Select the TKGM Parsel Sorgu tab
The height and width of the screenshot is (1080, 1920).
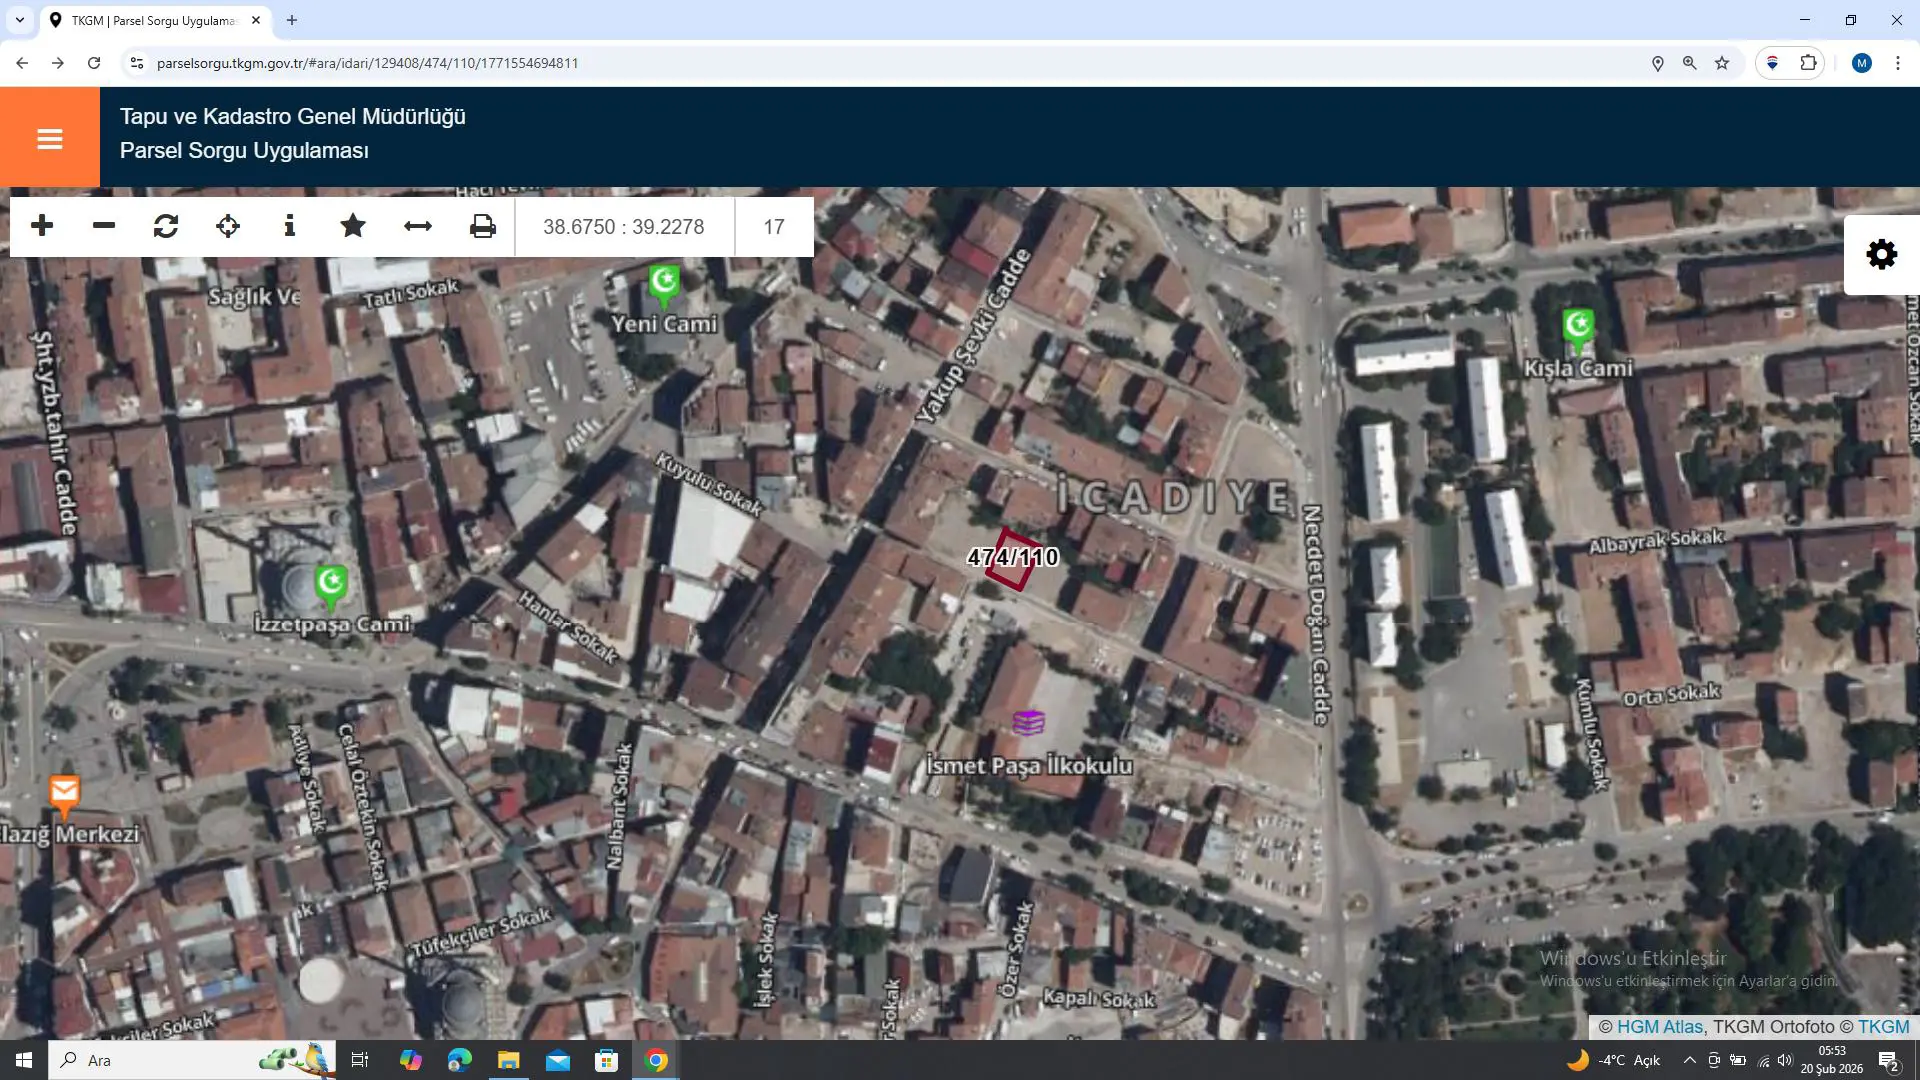tap(155, 20)
